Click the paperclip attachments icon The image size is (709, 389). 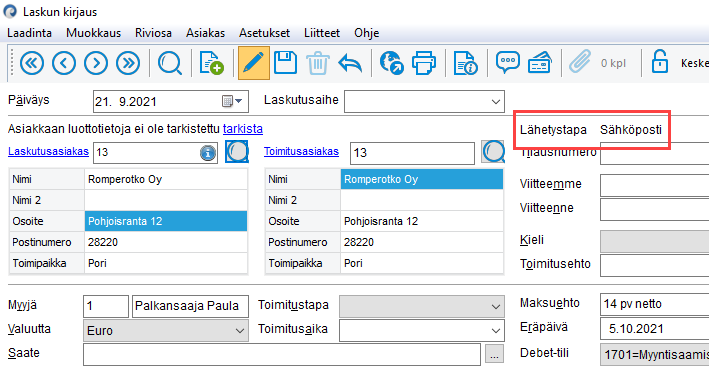click(580, 62)
